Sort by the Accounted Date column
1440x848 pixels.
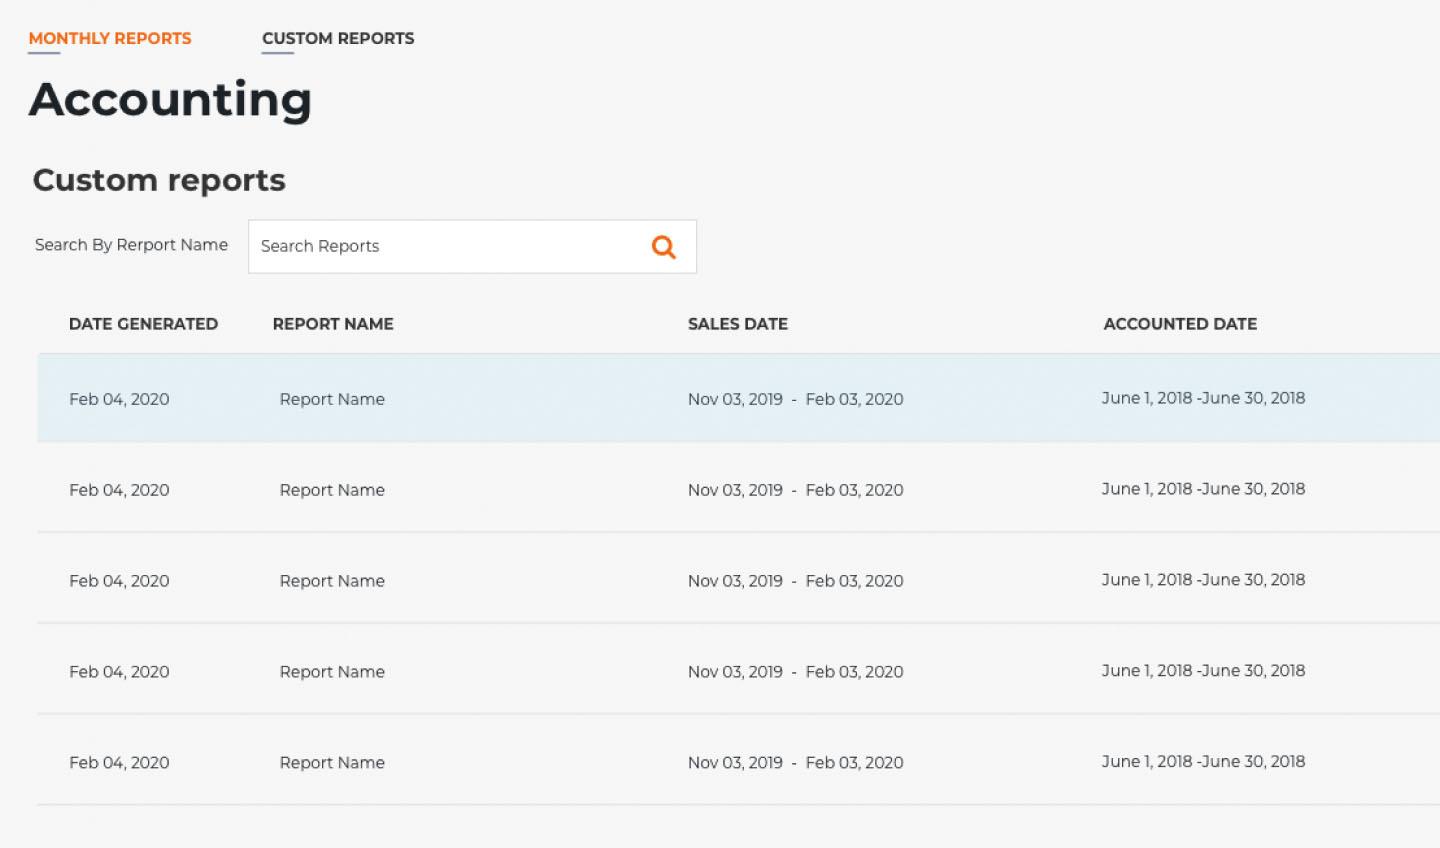1180,323
